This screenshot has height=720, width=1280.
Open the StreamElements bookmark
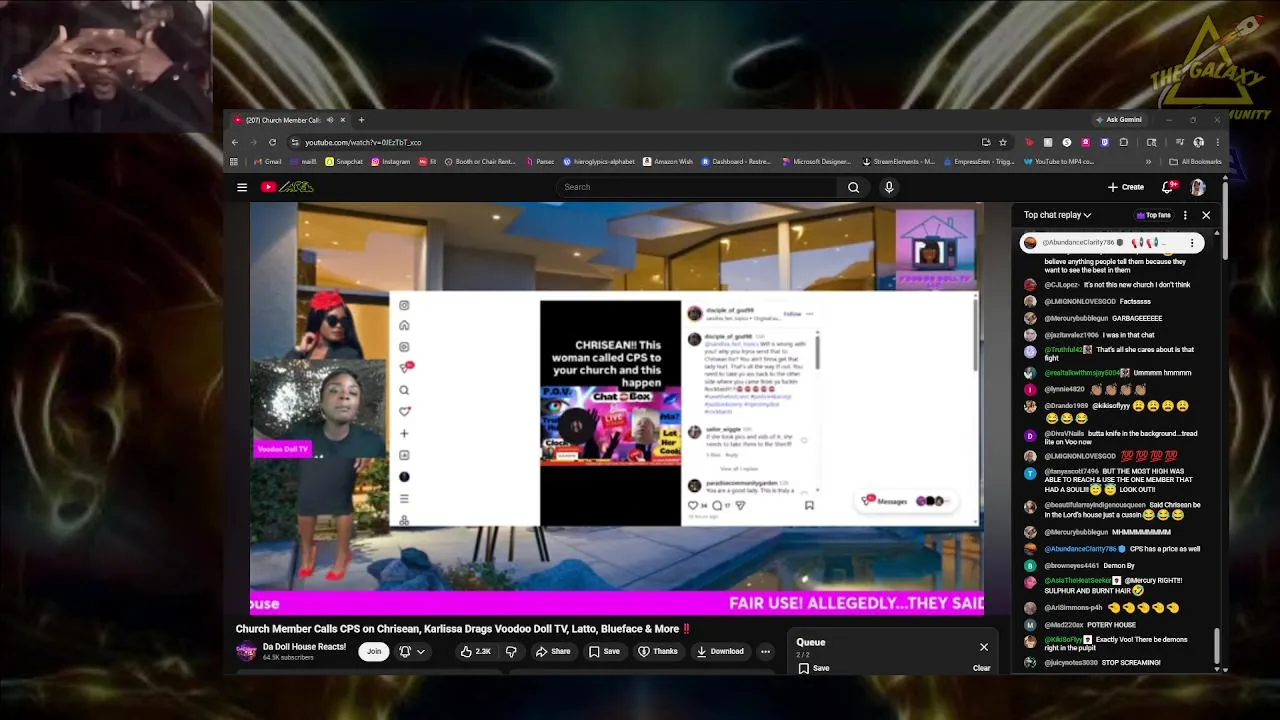pos(898,161)
